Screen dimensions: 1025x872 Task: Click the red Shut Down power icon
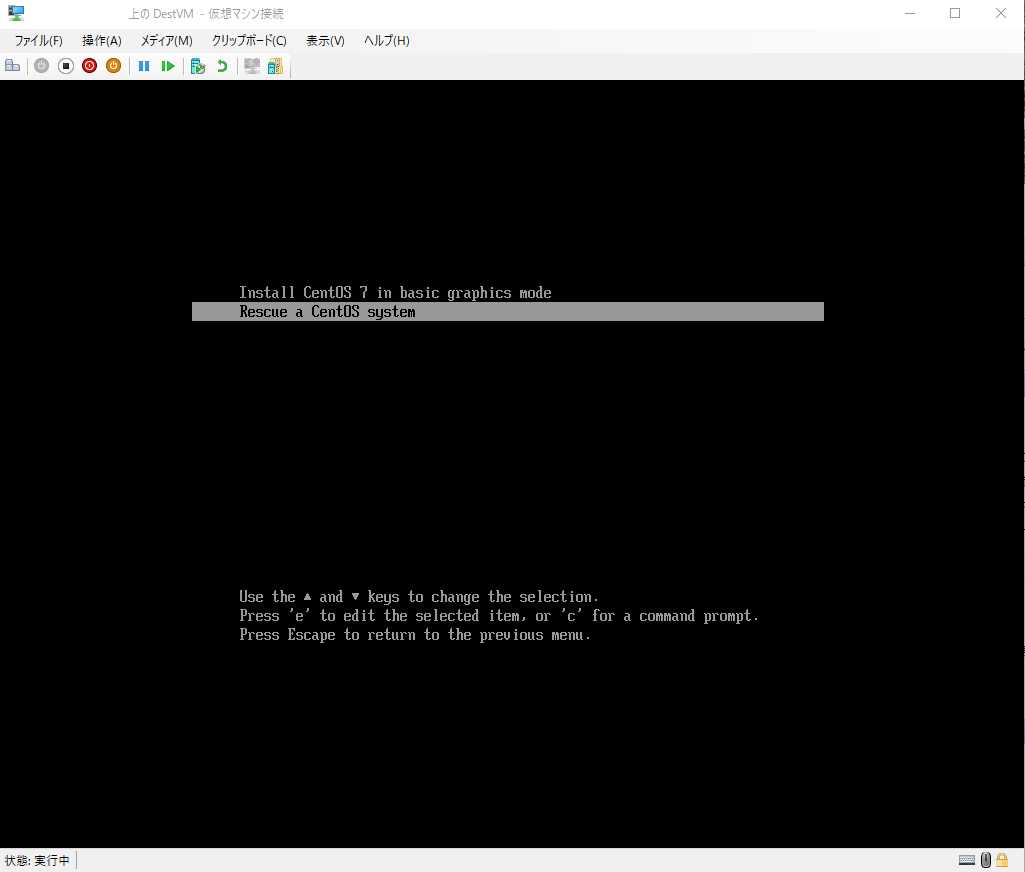(x=89, y=65)
